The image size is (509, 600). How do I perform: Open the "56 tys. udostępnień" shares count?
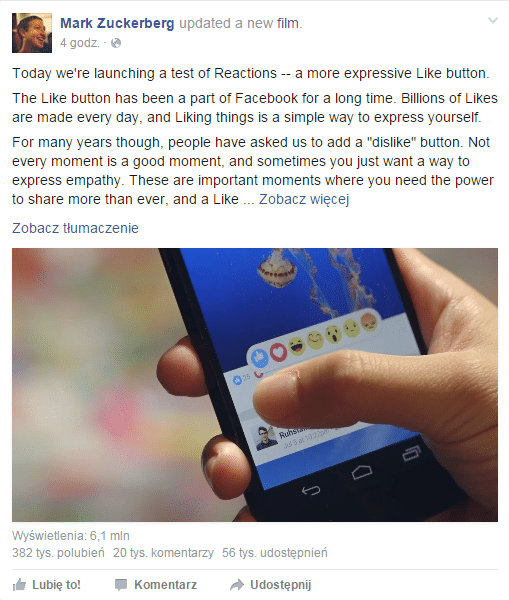275,553
